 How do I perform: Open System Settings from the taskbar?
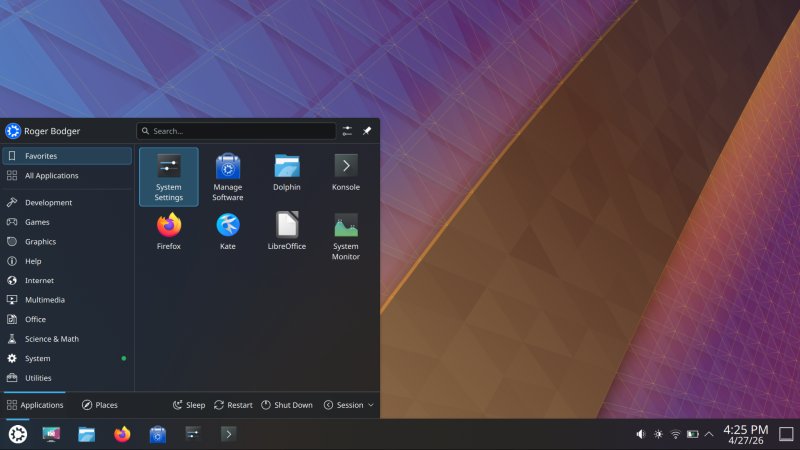(193, 434)
